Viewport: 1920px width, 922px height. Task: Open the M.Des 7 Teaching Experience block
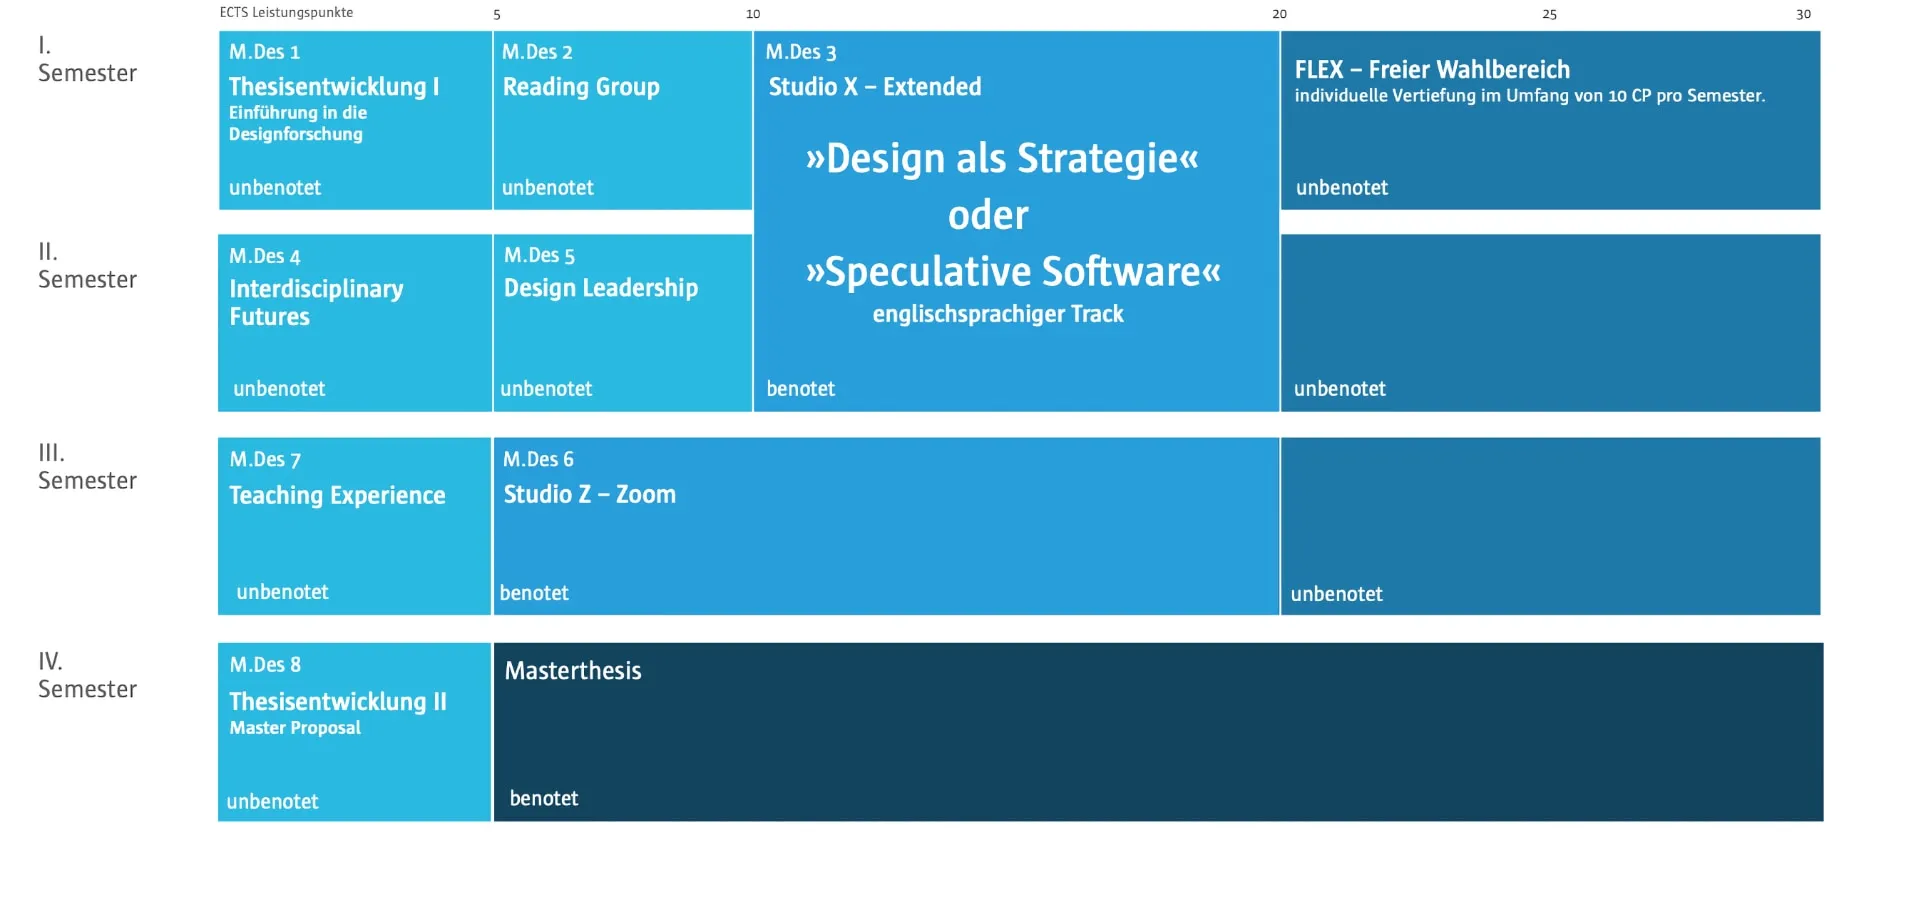coord(355,526)
